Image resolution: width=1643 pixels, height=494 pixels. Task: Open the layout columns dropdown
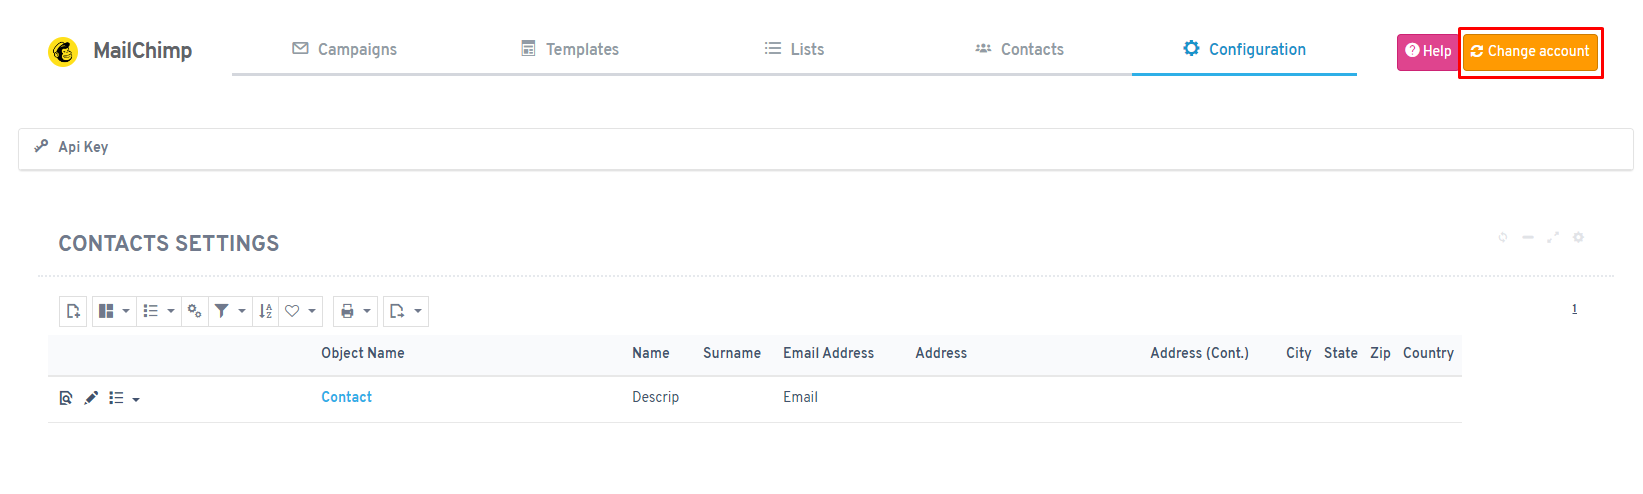point(114,311)
